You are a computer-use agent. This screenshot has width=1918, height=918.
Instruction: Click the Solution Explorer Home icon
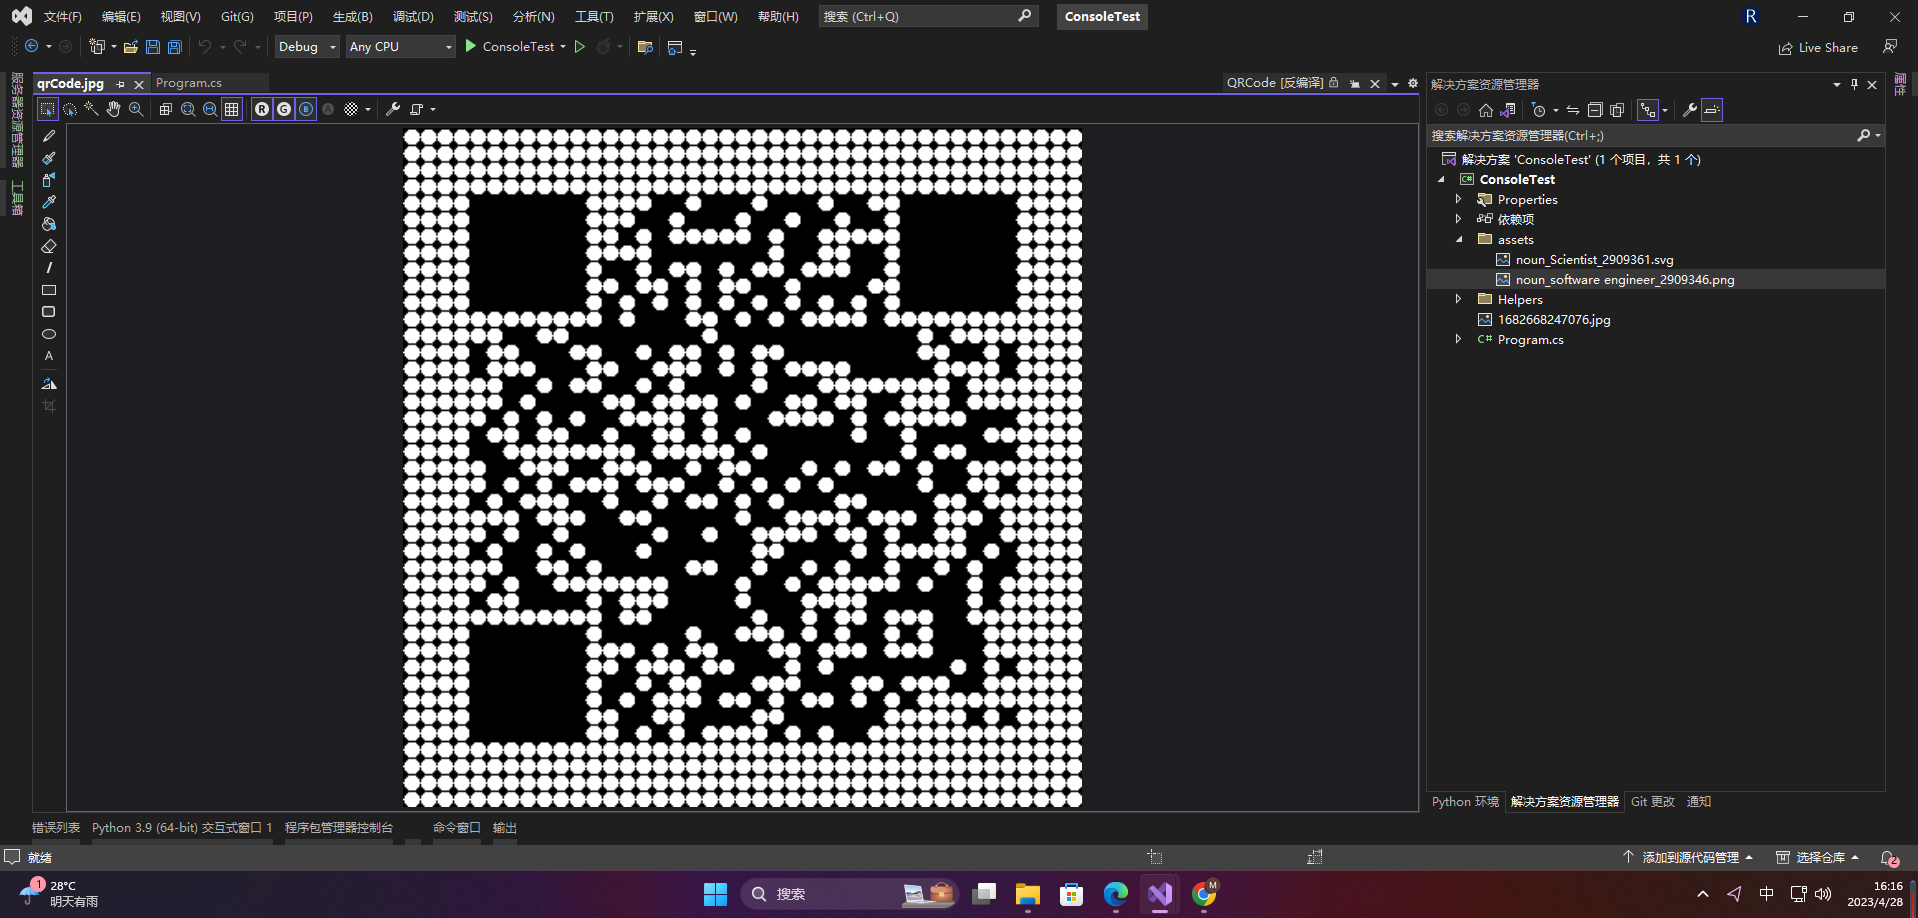(x=1486, y=110)
